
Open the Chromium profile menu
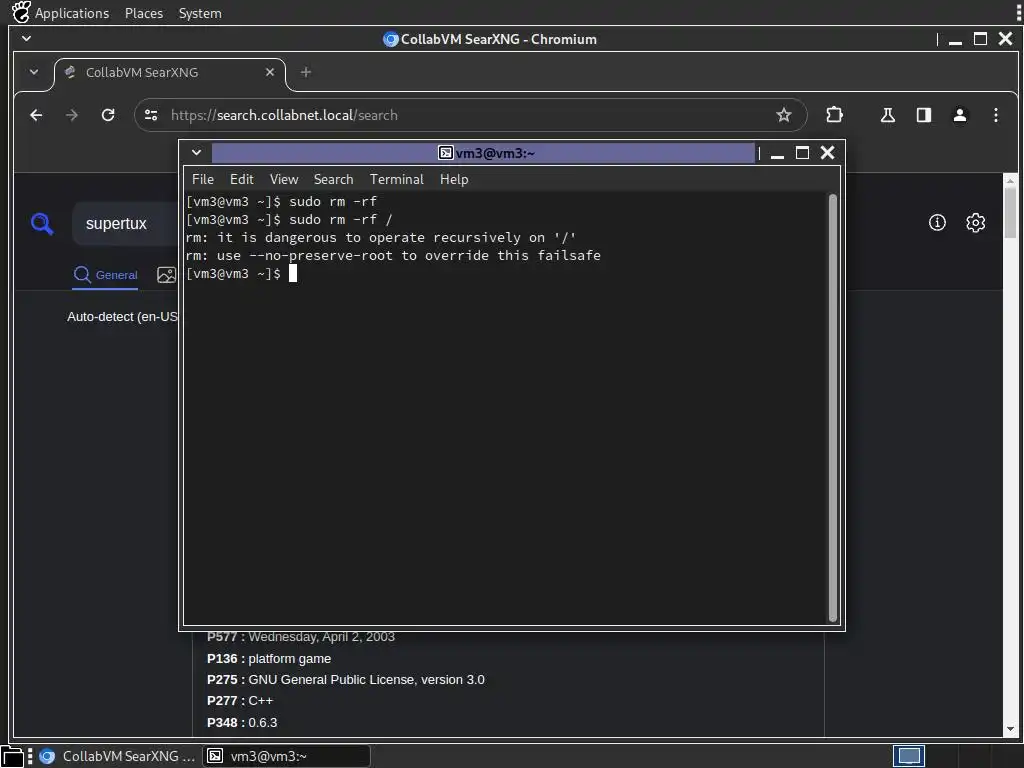pos(959,115)
